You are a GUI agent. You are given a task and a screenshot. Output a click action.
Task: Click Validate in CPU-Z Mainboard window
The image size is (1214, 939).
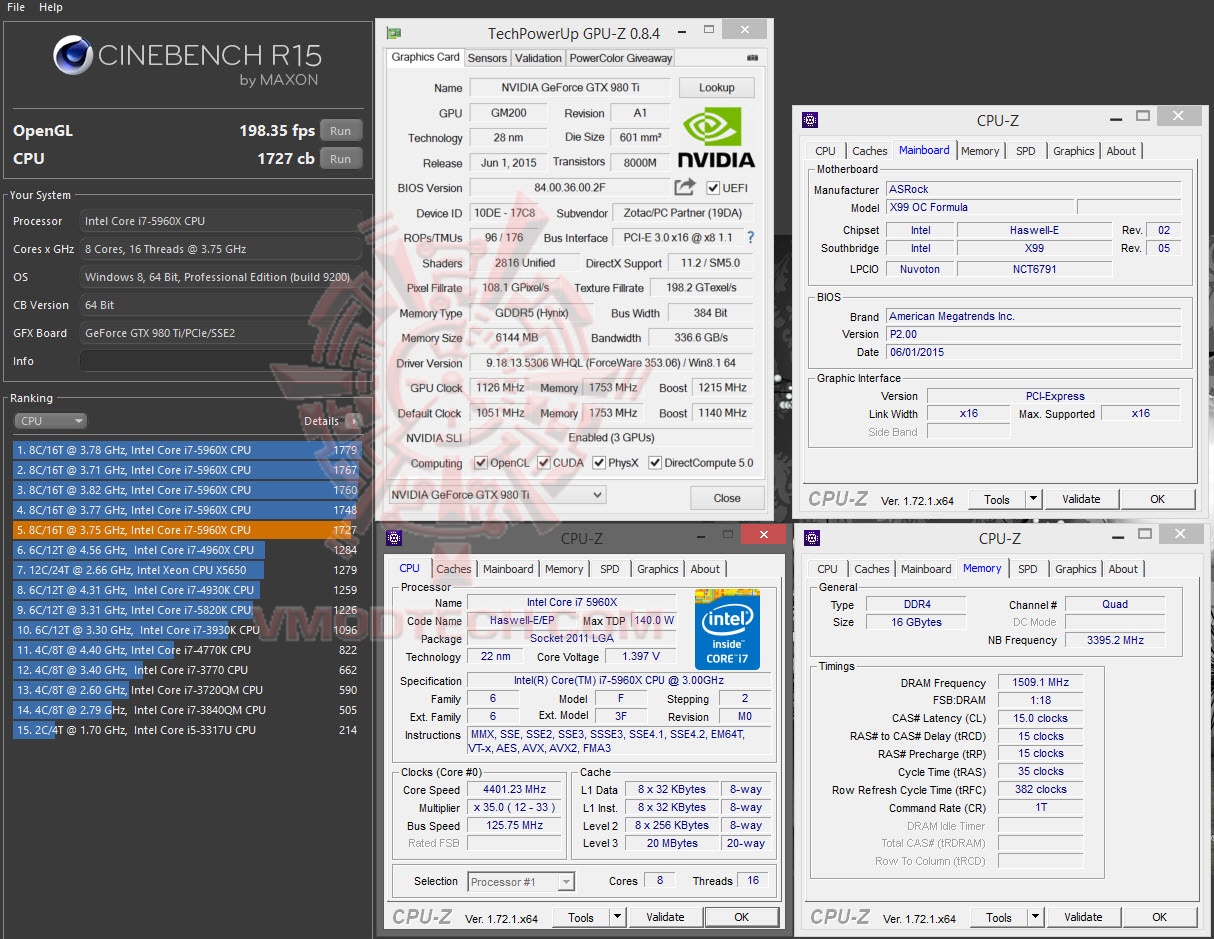click(x=1081, y=499)
